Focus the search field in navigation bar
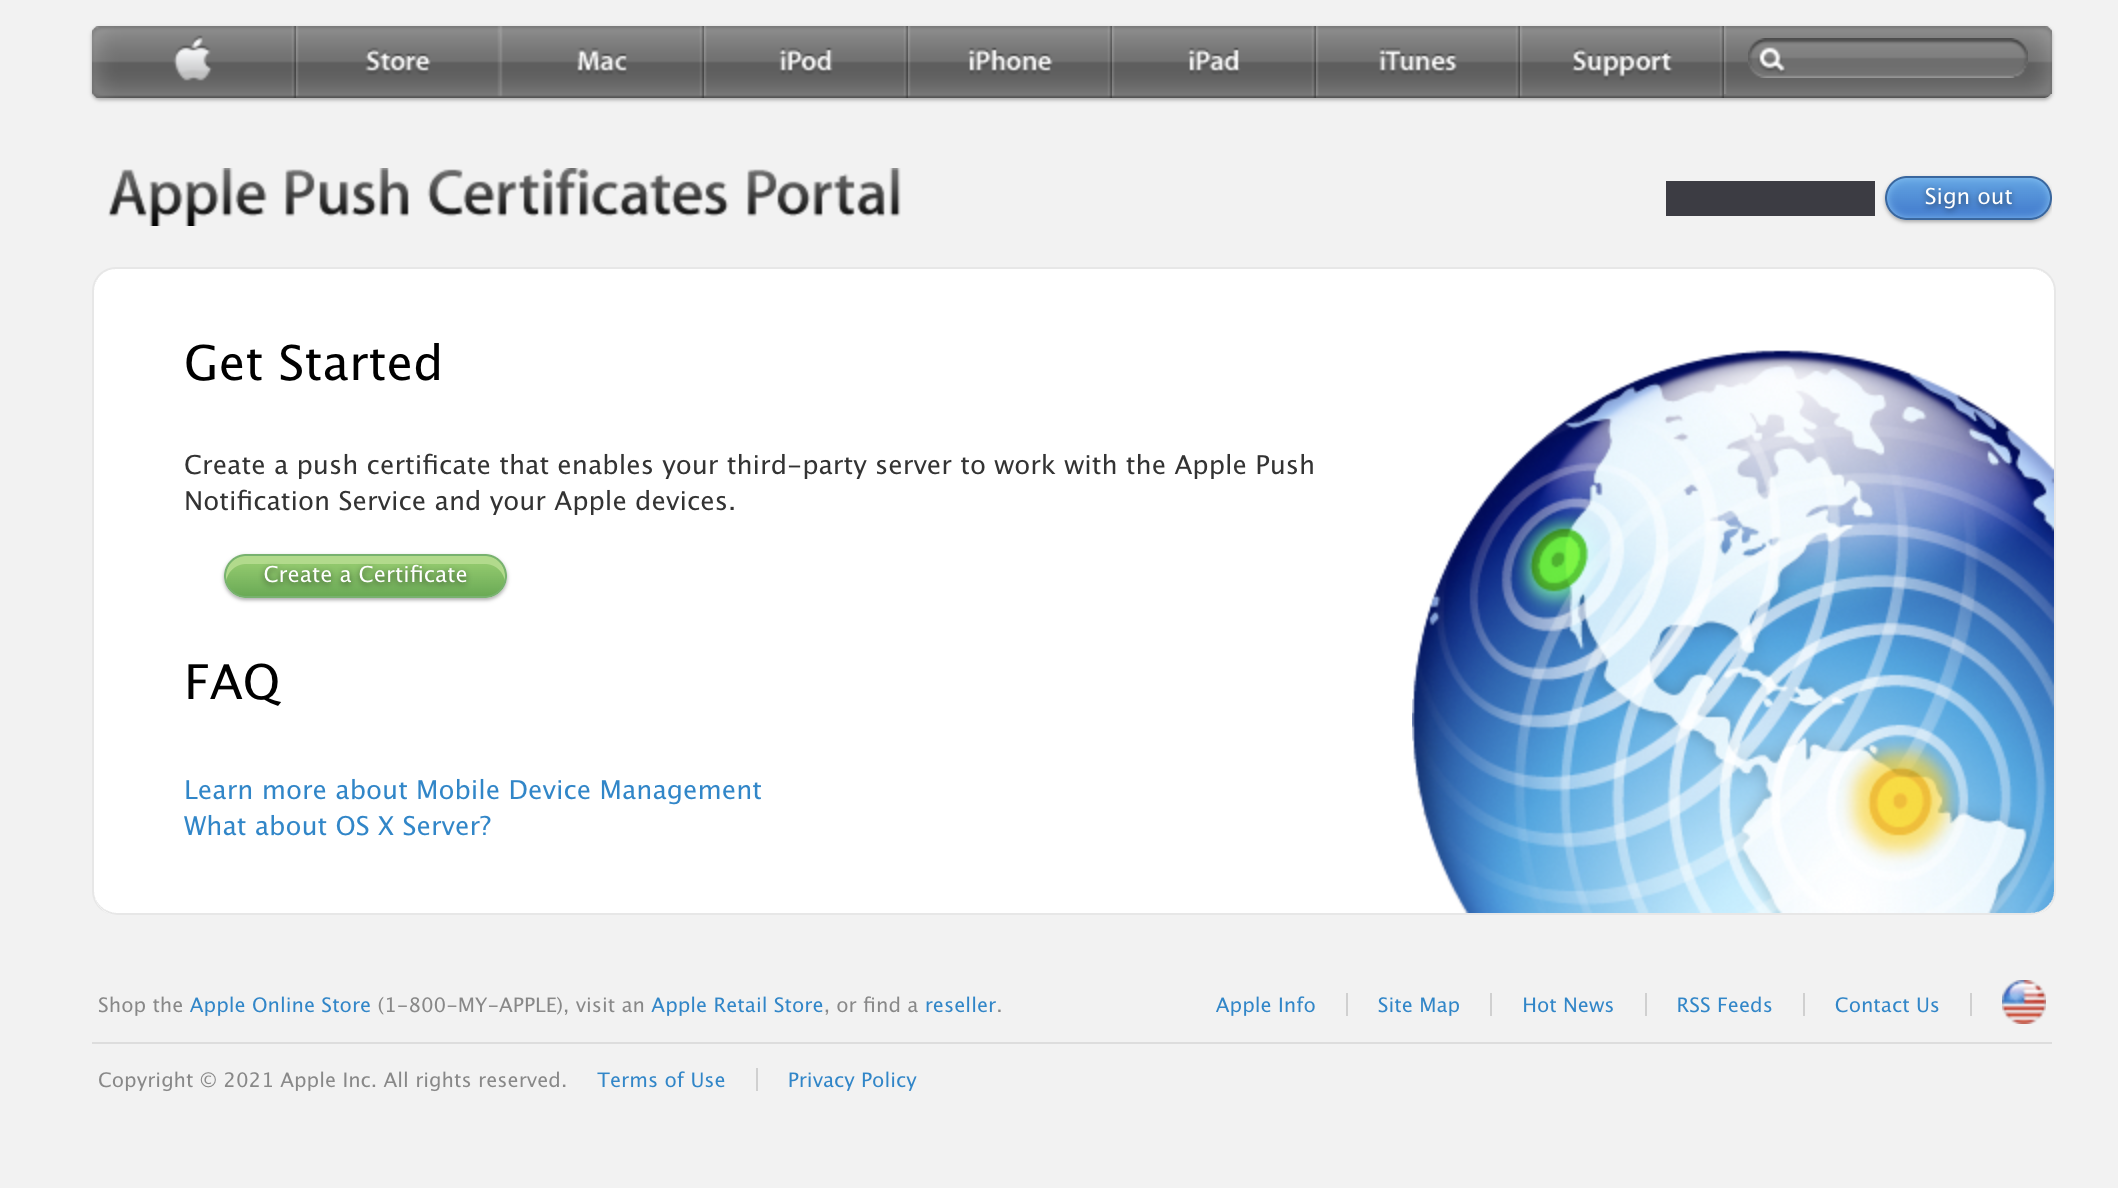The image size is (2118, 1188). (x=1888, y=60)
